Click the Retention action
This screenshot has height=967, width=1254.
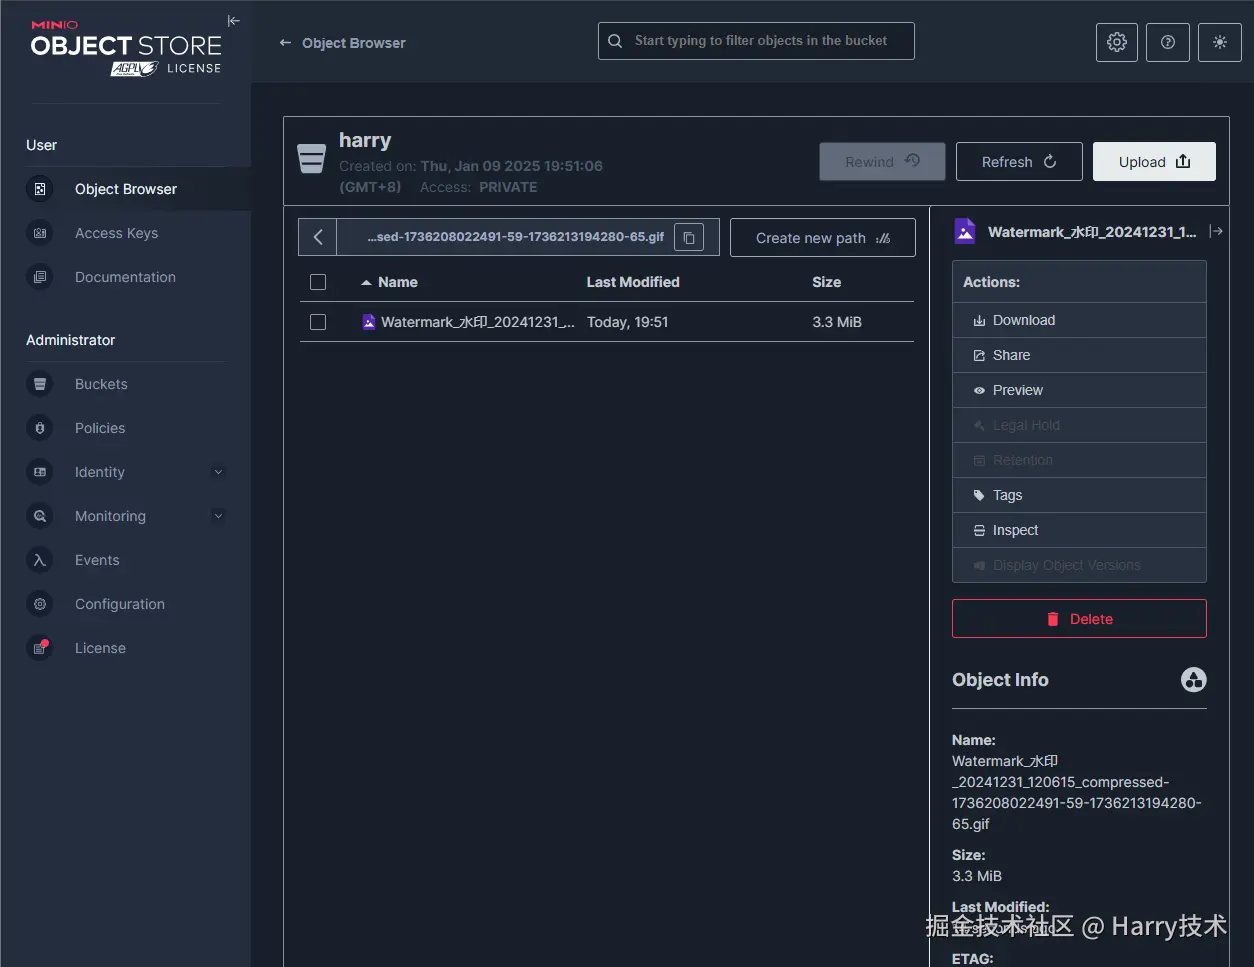(x=1079, y=460)
